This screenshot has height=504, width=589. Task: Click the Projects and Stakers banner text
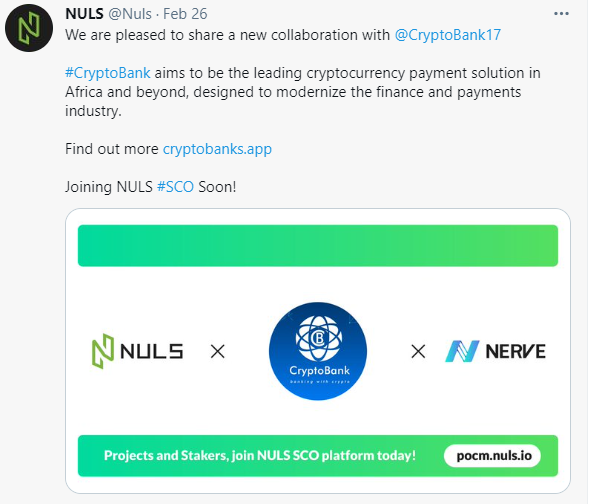[x=260, y=456]
